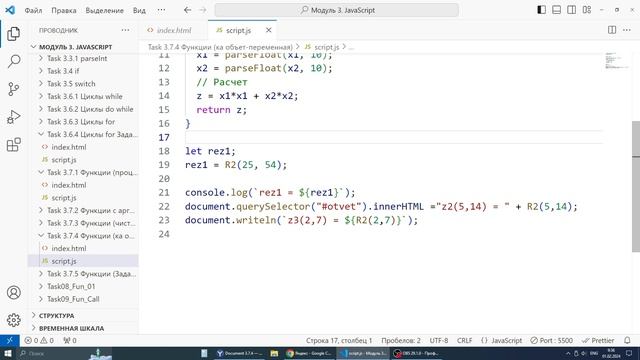Open editor More Actions ellipsis
640x360 pixels.
click(x=627, y=30)
